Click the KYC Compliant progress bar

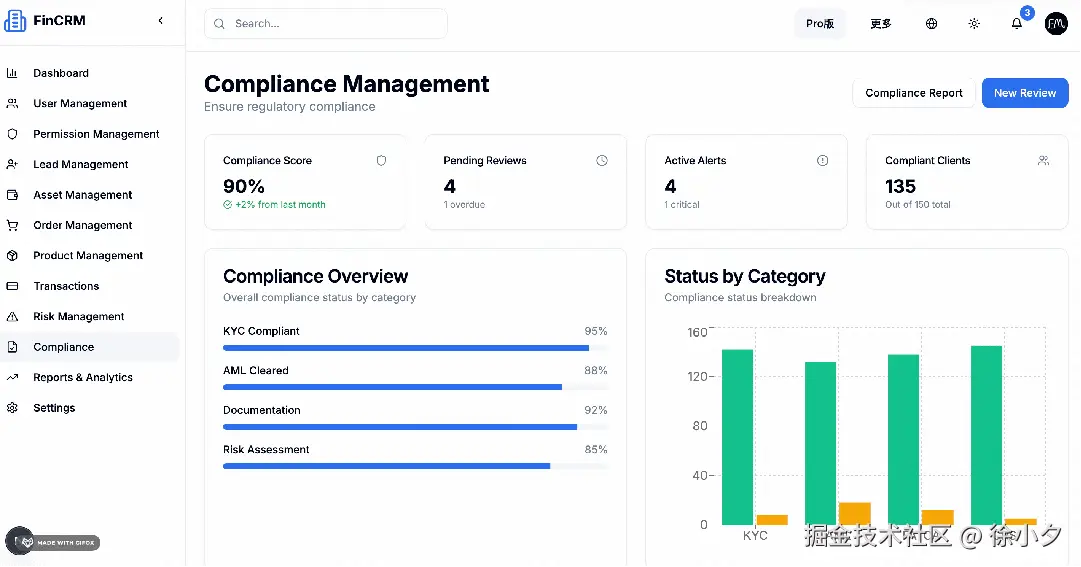(415, 348)
